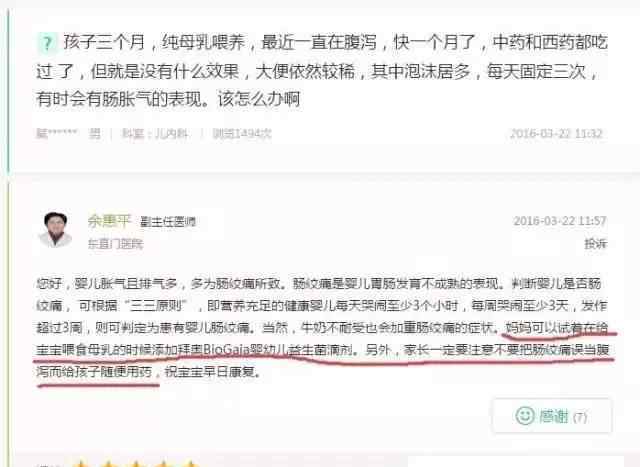
Task: Click the fifth rating star
Action: [190, 464]
